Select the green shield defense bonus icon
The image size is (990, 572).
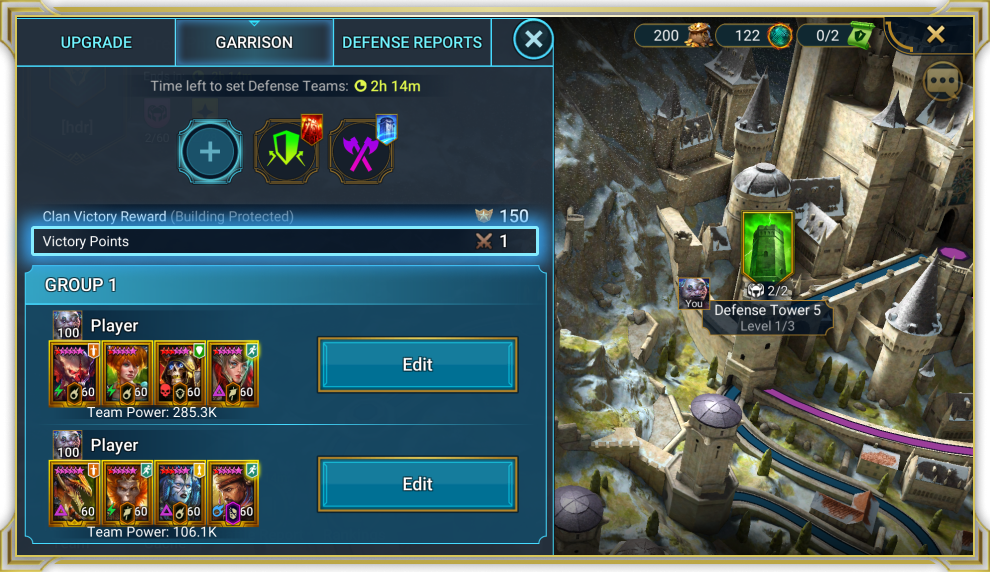point(287,150)
